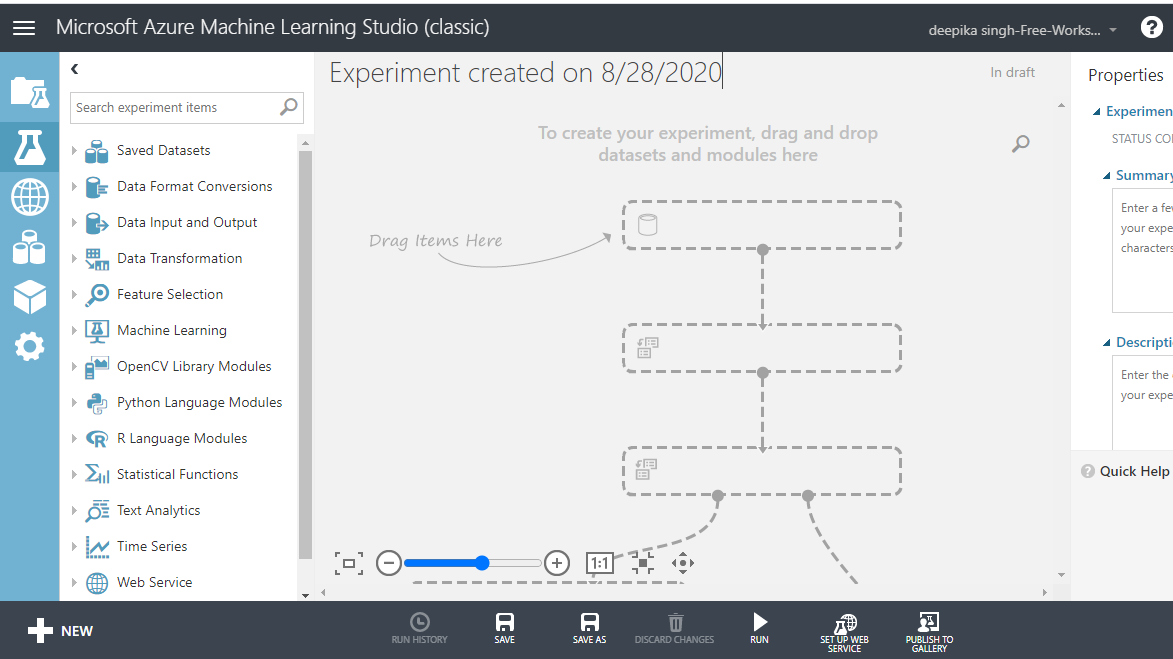Click the Machine Learning icon

pos(97,331)
